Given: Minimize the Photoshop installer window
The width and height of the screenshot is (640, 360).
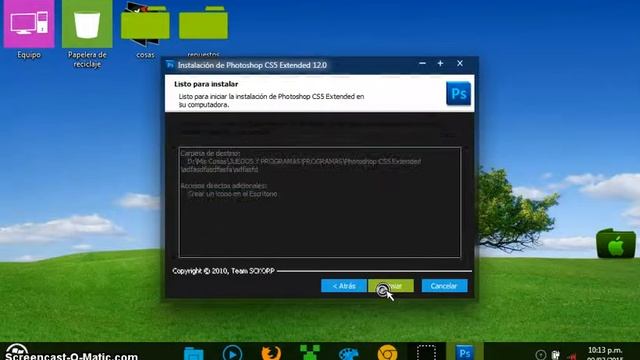Looking at the screenshot, I should [422, 64].
